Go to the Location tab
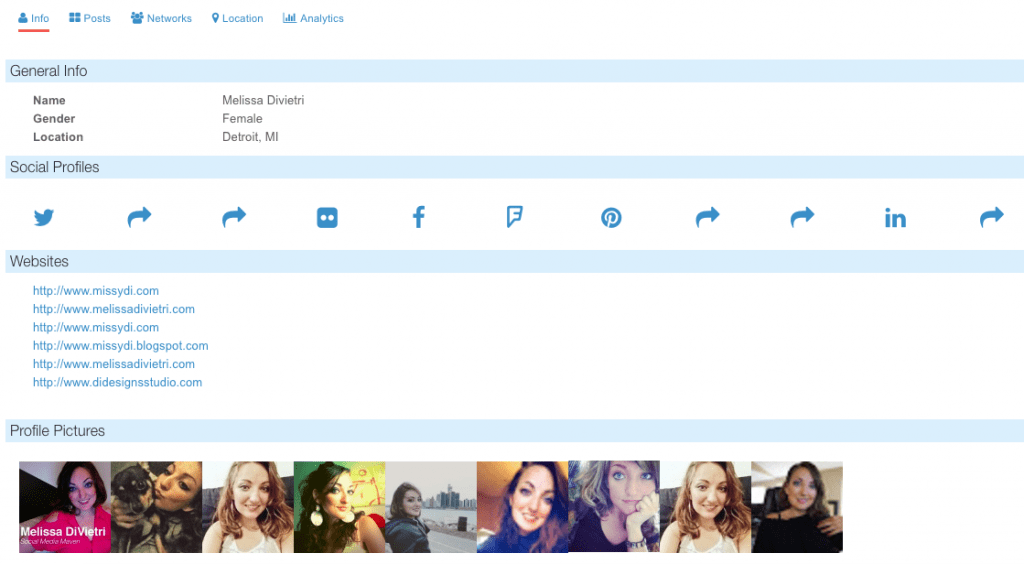The height and width of the screenshot is (564, 1024). tap(237, 18)
